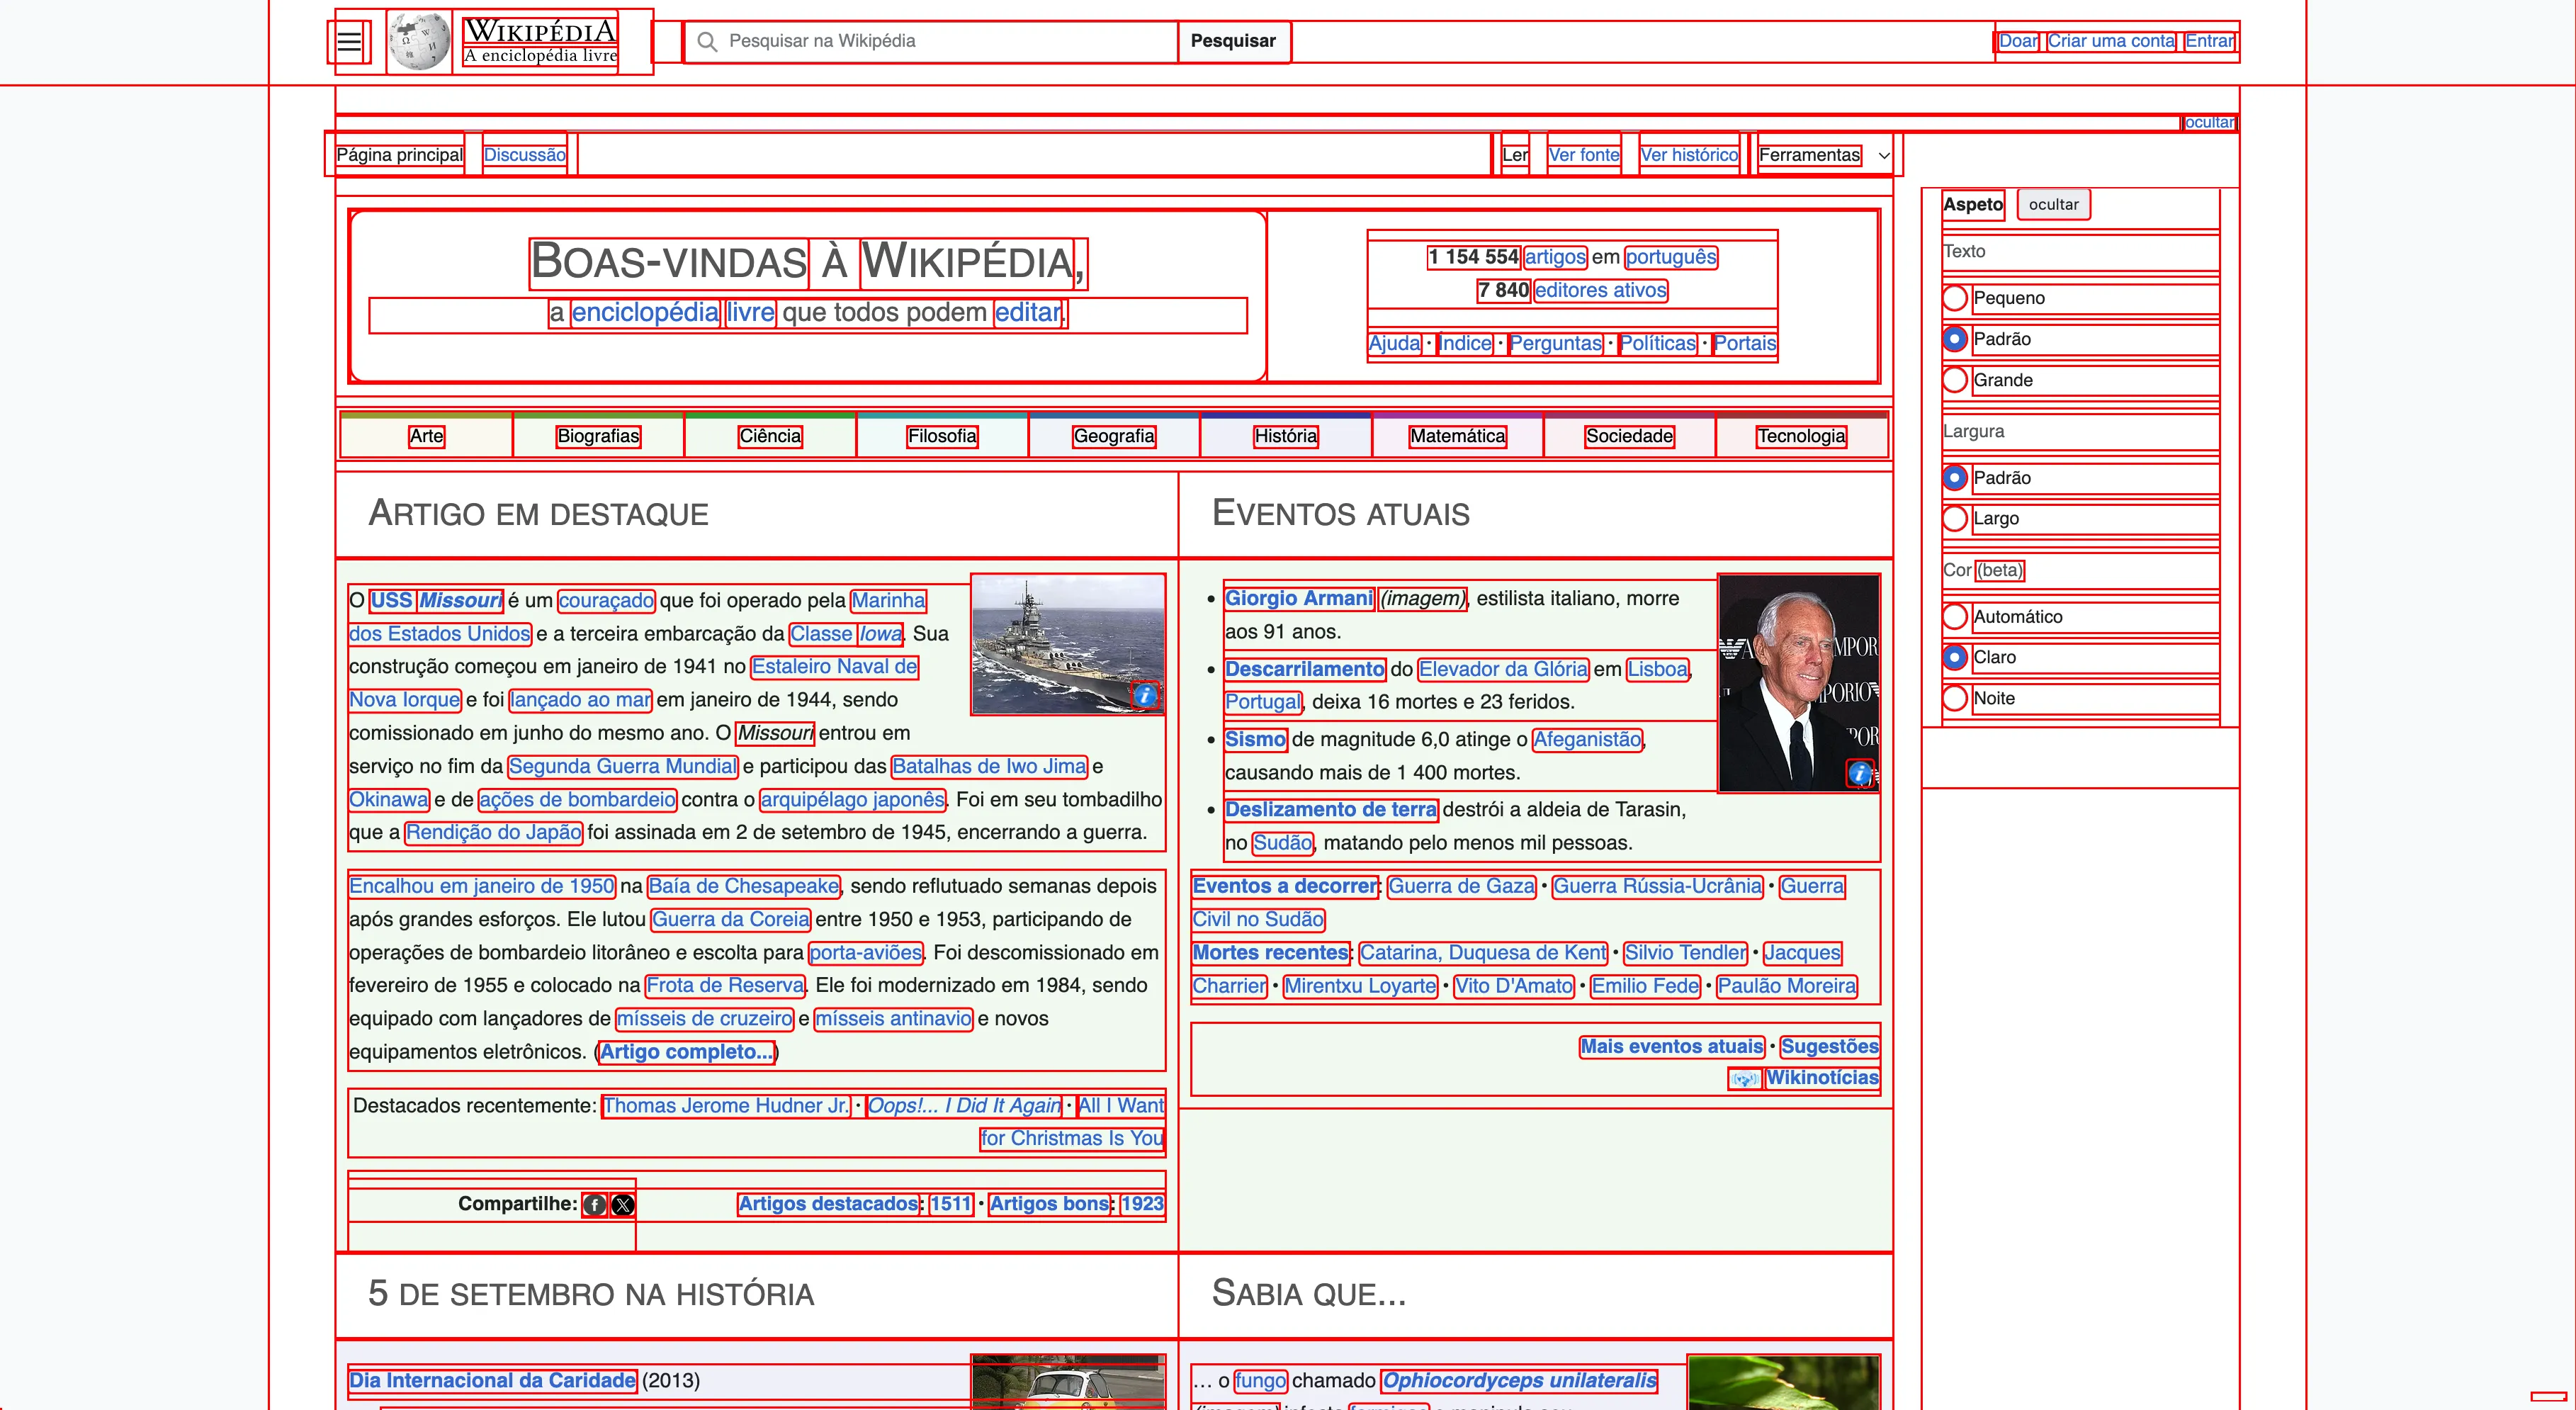Switch to the Discussão tab

coord(525,155)
